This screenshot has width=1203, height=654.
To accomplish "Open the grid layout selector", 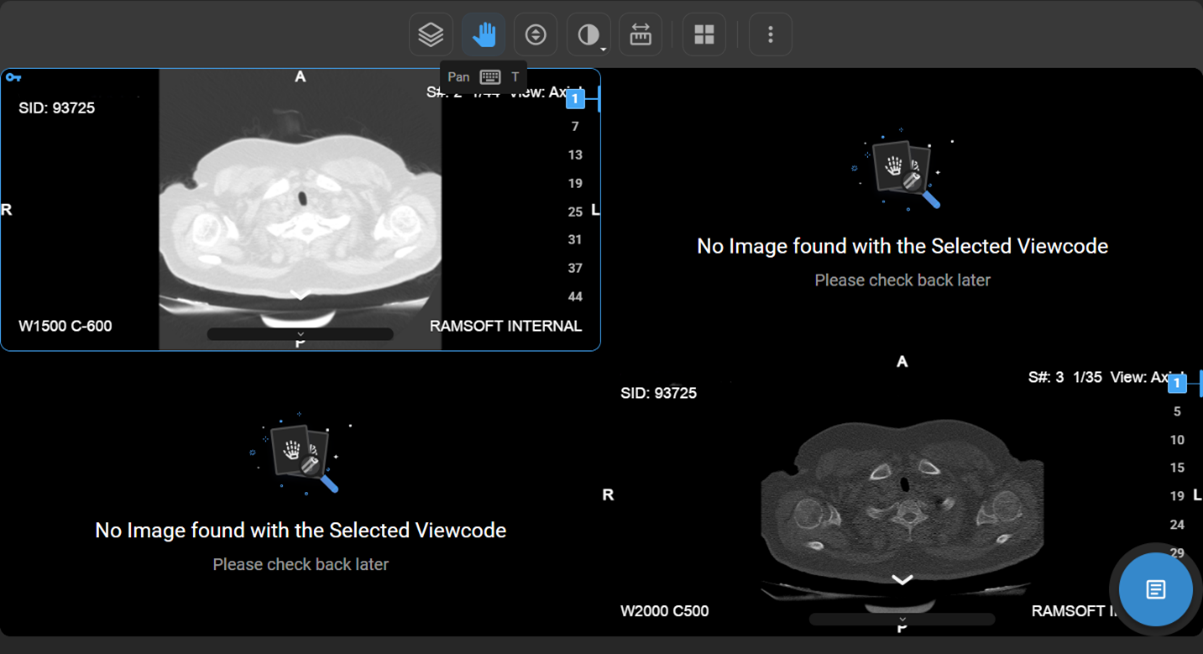I will click(x=704, y=35).
